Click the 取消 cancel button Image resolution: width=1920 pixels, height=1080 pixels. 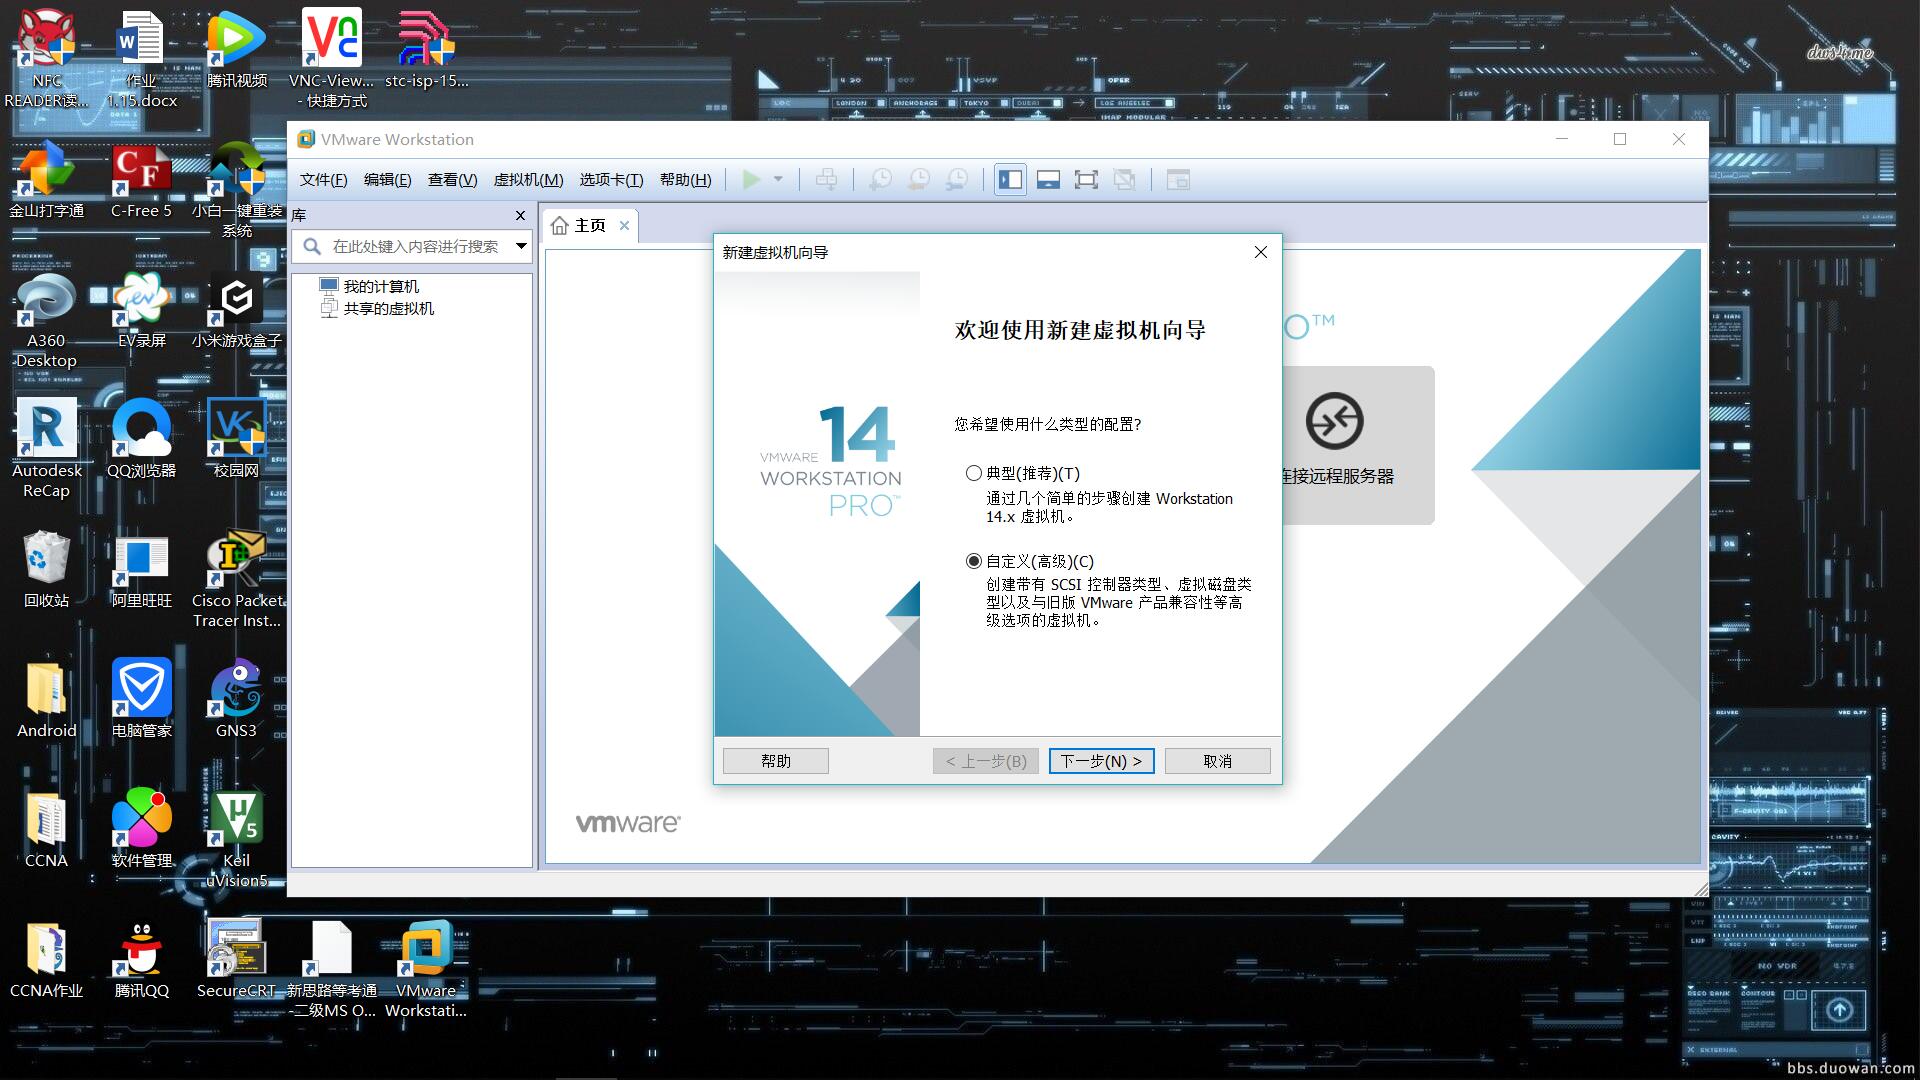pos(1217,761)
